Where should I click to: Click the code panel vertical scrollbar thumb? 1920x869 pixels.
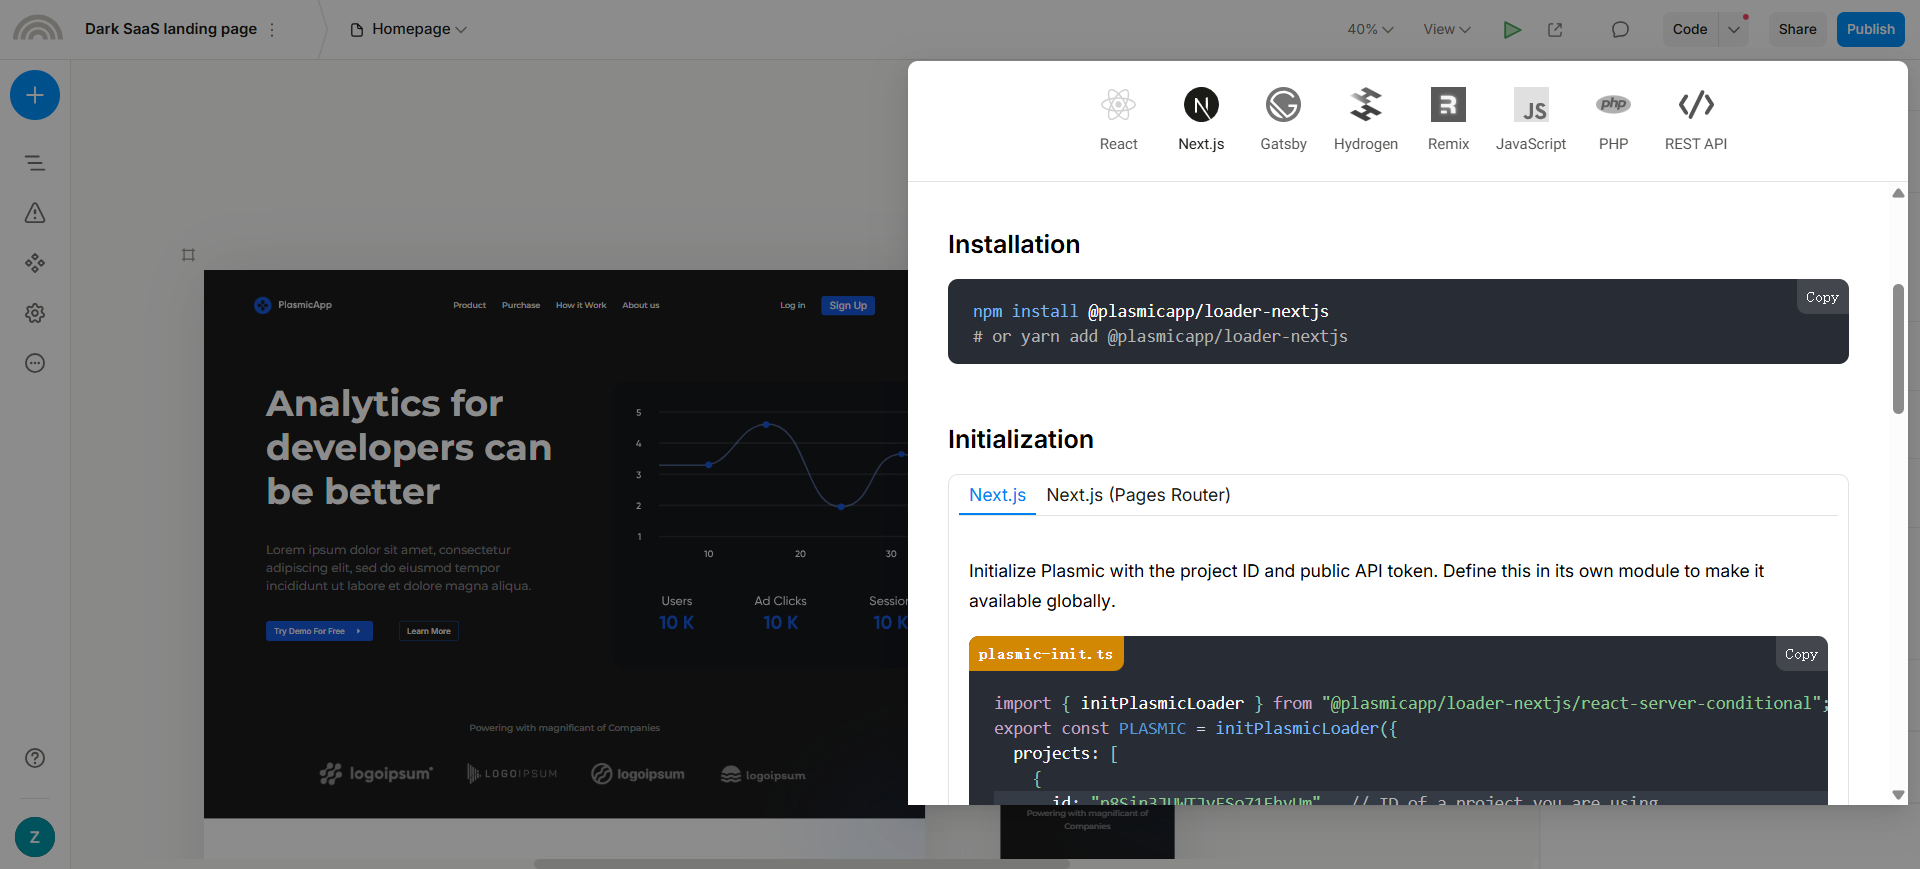1898,349
